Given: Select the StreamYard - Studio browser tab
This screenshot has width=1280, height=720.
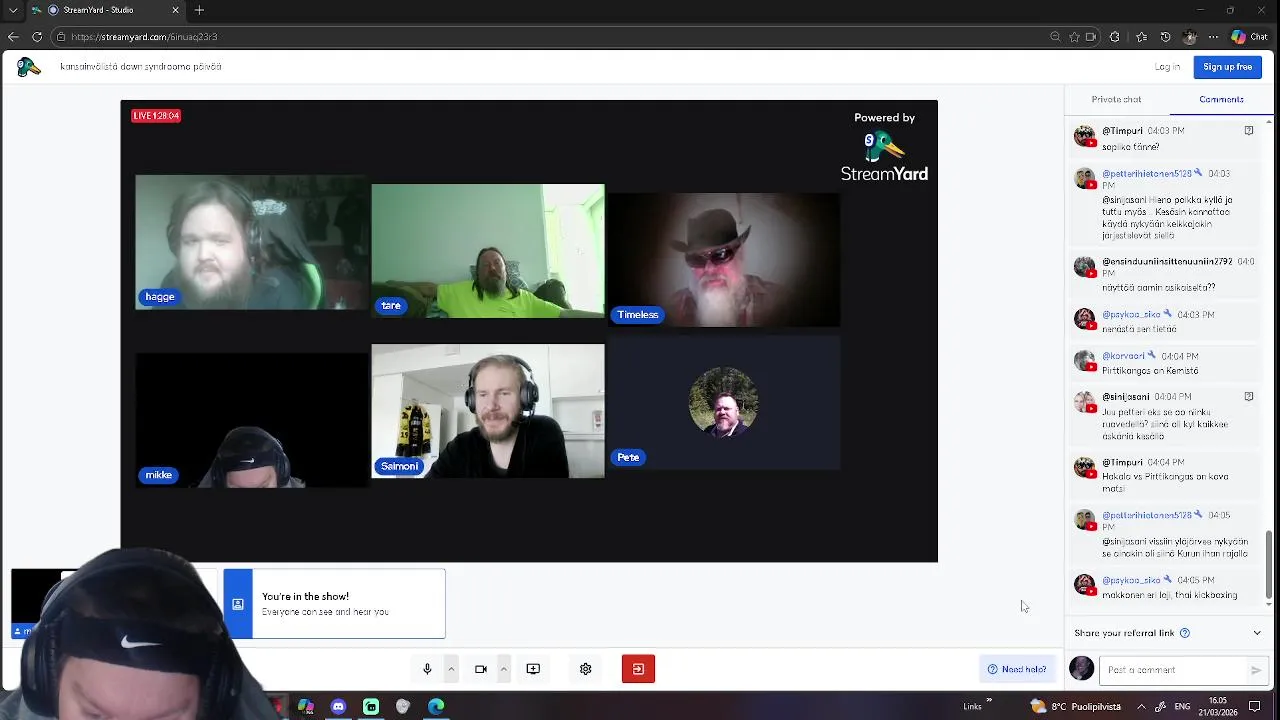Looking at the screenshot, I should click(107, 10).
